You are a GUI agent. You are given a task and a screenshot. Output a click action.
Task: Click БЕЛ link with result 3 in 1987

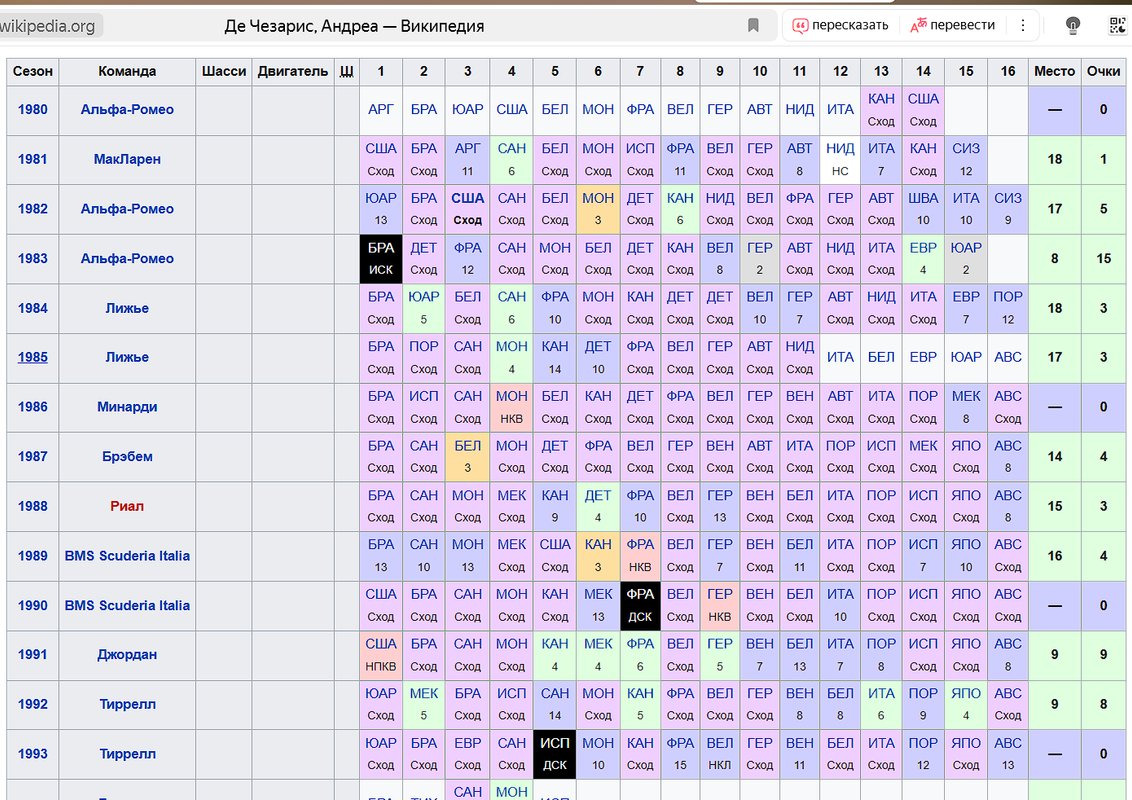coord(467,446)
